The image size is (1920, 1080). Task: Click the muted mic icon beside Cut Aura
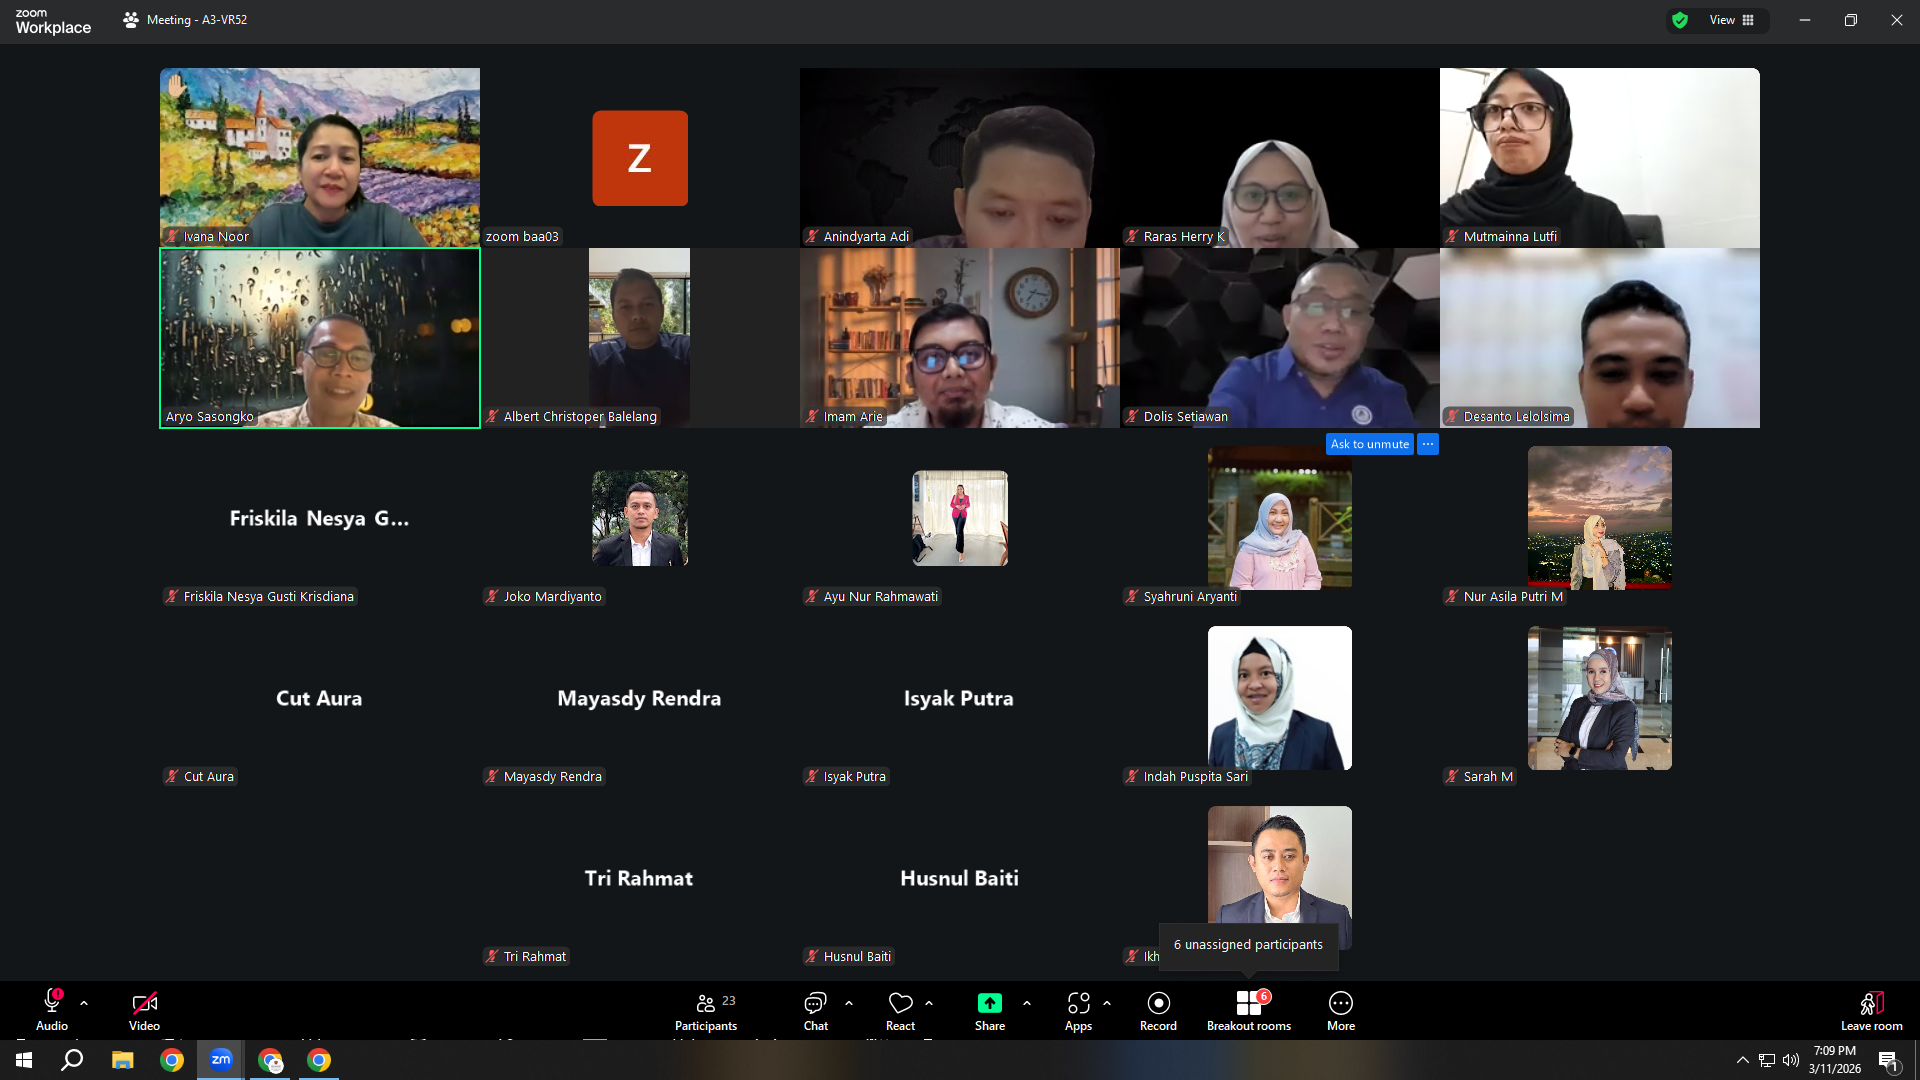click(172, 776)
